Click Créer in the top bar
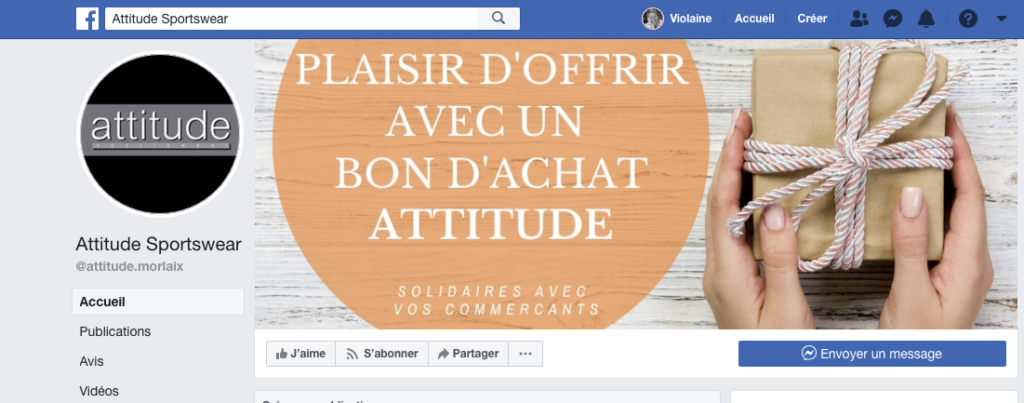Image resolution: width=1024 pixels, height=403 pixels. click(812, 19)
